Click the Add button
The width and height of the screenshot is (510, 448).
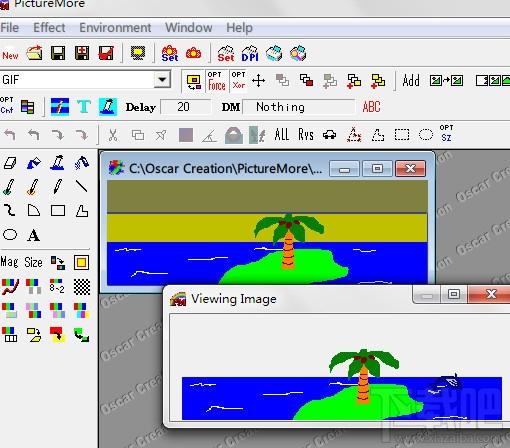point(411,80)
